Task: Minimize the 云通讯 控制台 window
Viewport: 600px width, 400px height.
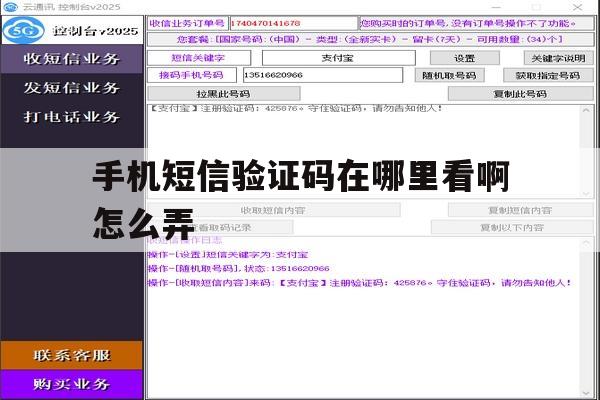Action: 496,7
